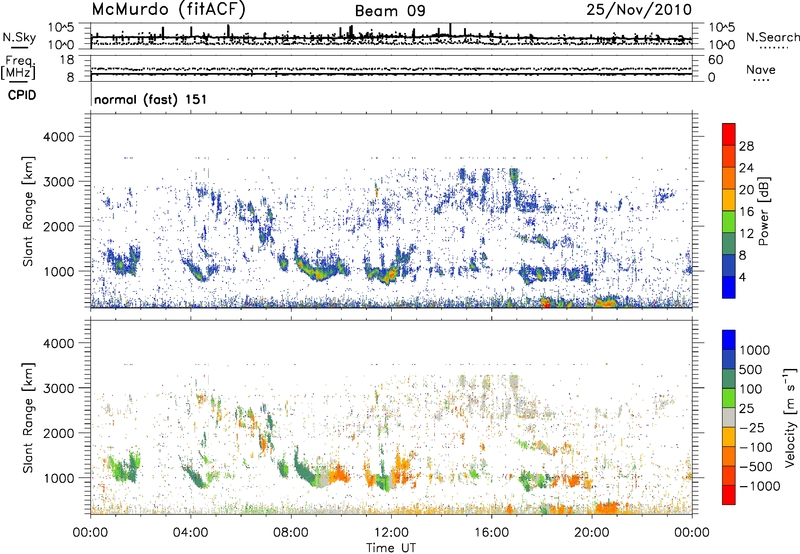This screenshot has height=554, width=800.
Task: Click the Nave axis value 60
Action: [716, 60]
